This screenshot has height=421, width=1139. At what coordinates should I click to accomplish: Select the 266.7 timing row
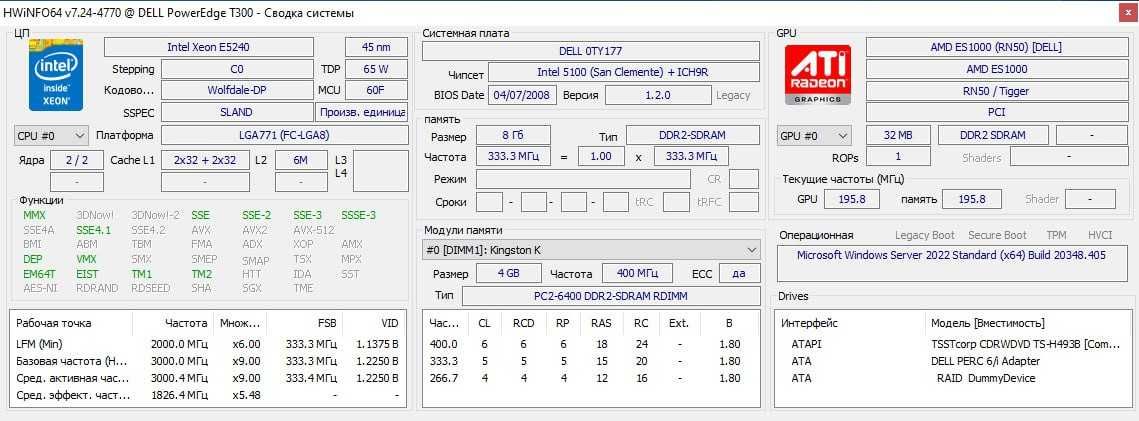coord(591,378)
